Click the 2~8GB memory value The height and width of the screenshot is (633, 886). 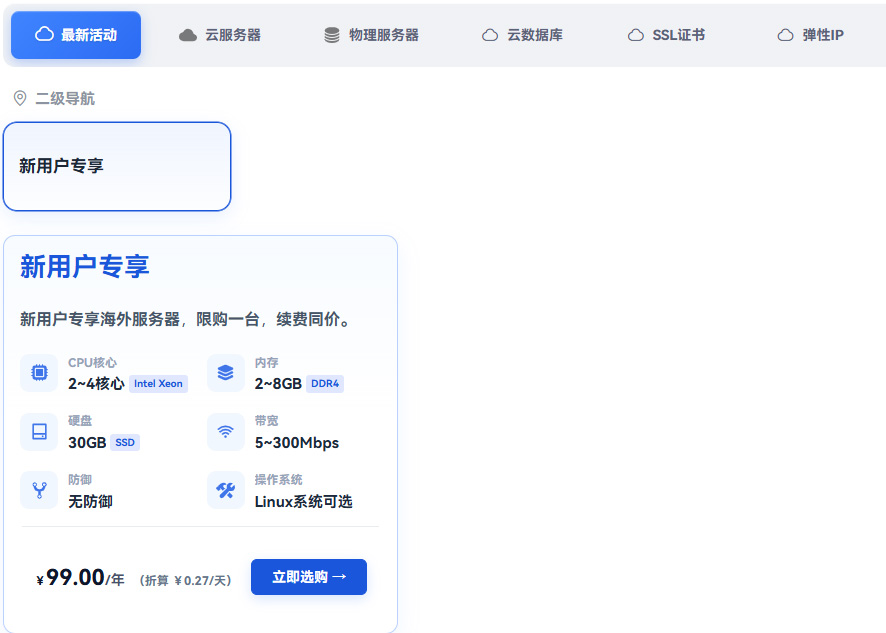coord(278,384)
